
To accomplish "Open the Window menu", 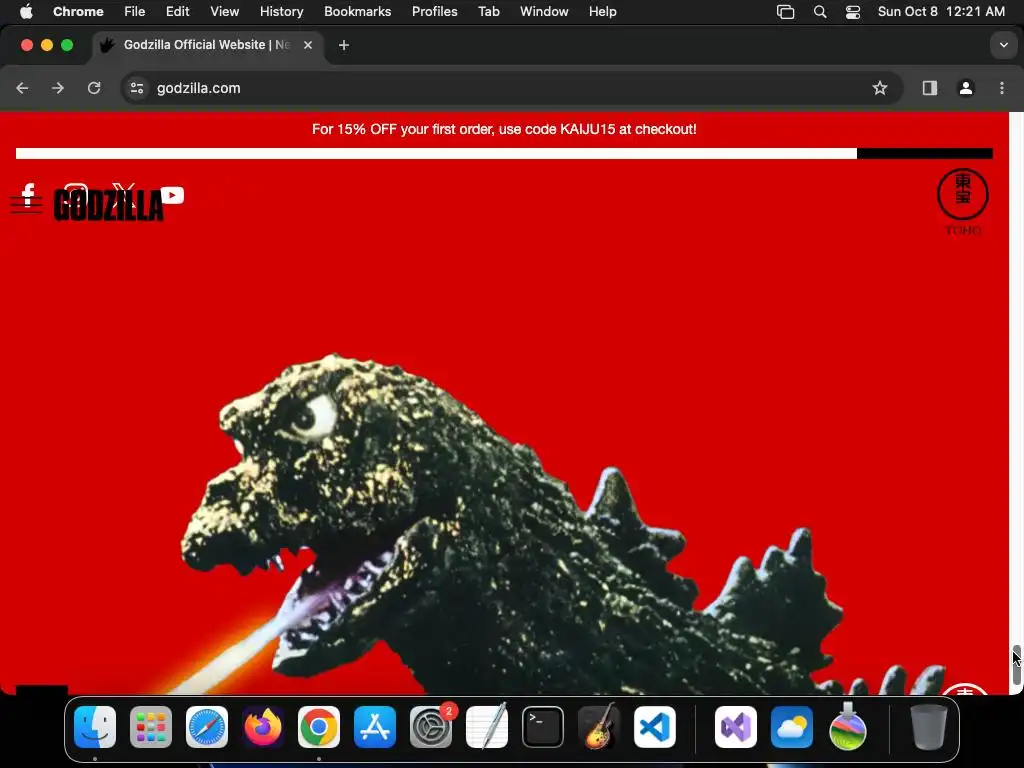I will (x=544, y=12).
